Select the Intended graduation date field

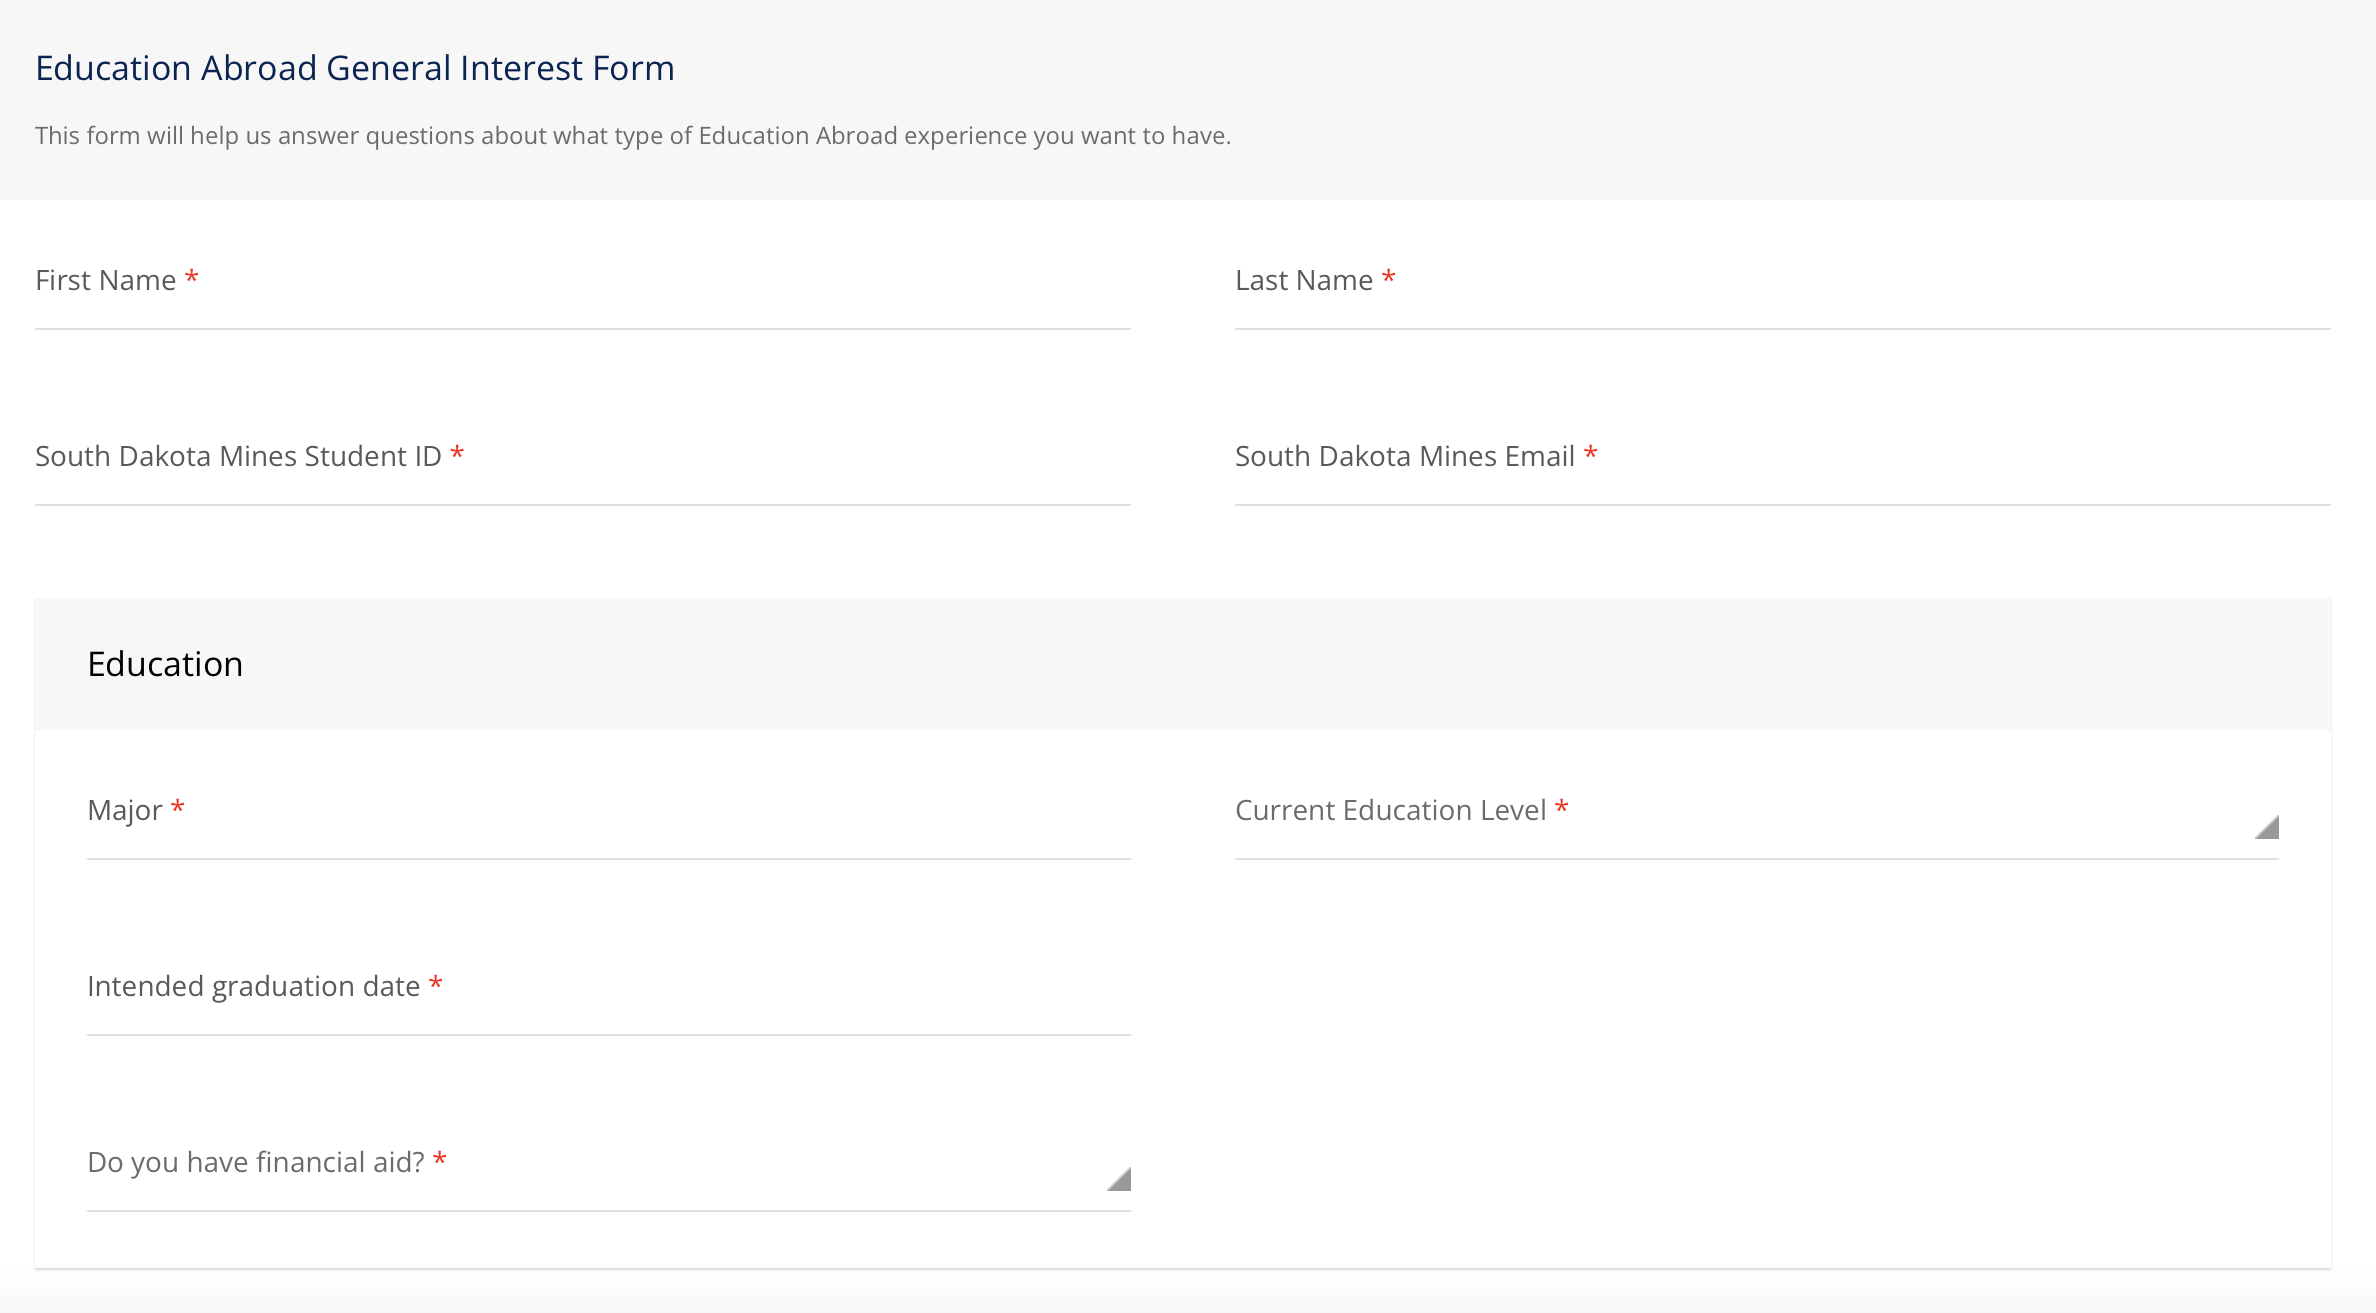coord(608,989)
